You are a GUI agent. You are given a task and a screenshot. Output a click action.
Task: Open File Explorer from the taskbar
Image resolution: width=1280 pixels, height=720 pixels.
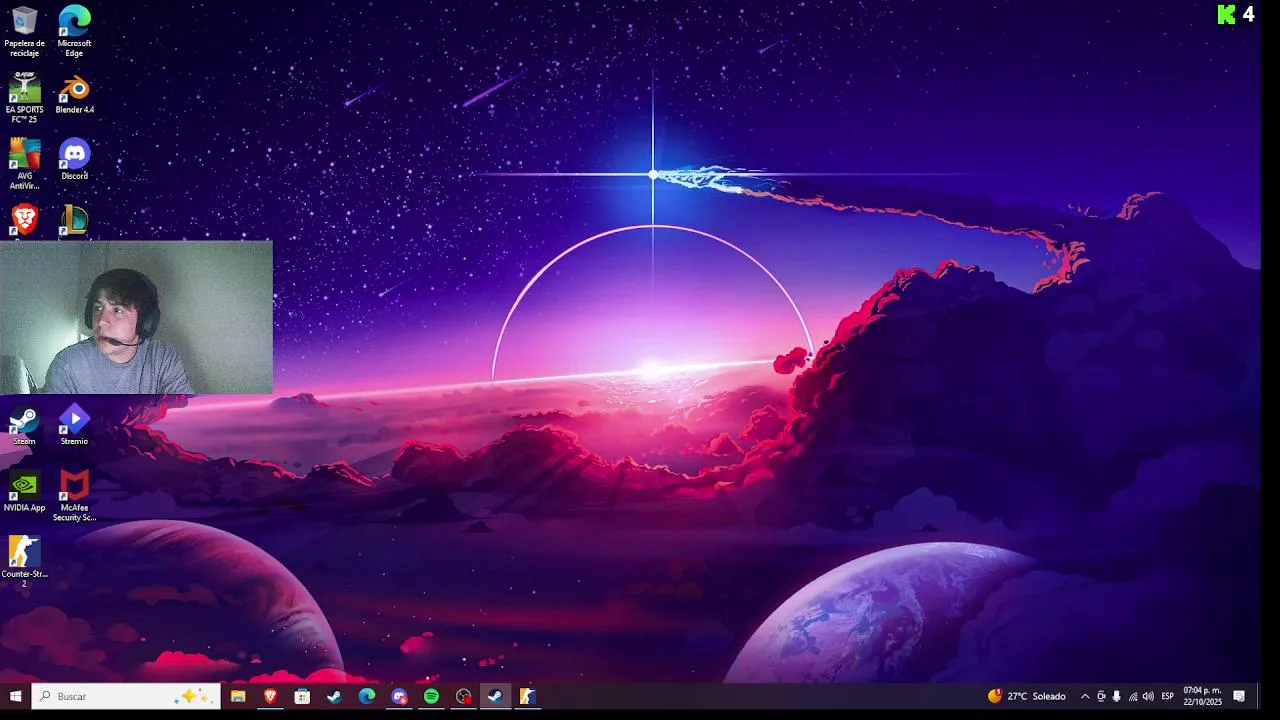pyautogui.click(x=238, y=696)
